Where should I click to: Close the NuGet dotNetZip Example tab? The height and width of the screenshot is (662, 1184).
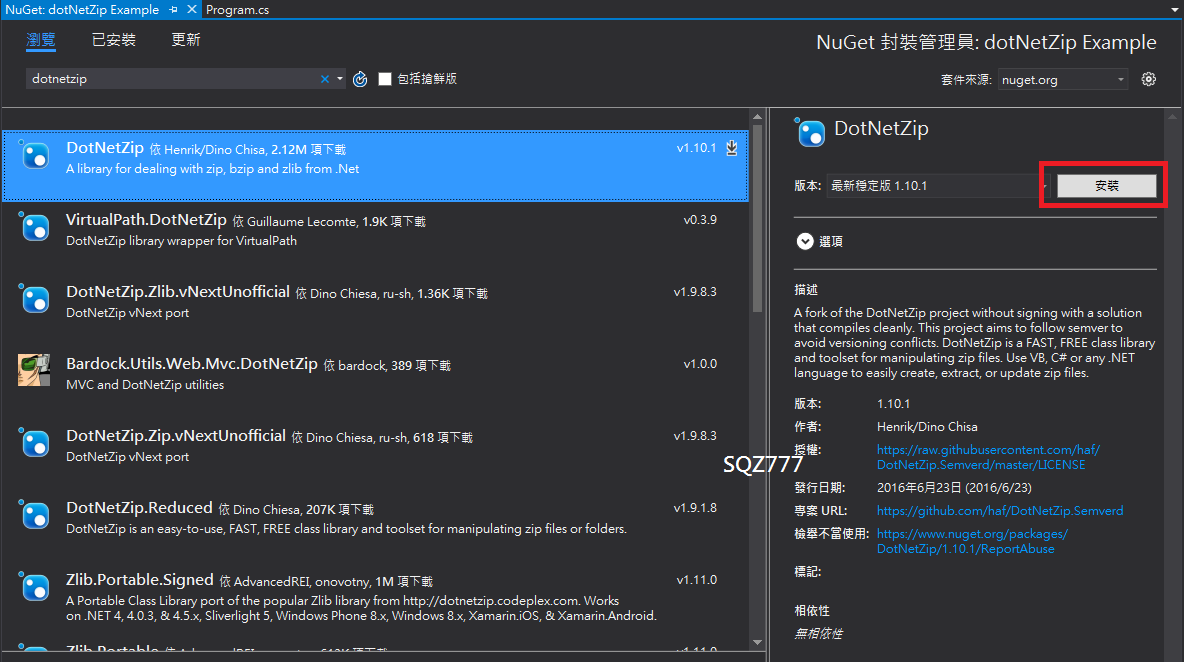pyautogui.click(x=192, y=9)
